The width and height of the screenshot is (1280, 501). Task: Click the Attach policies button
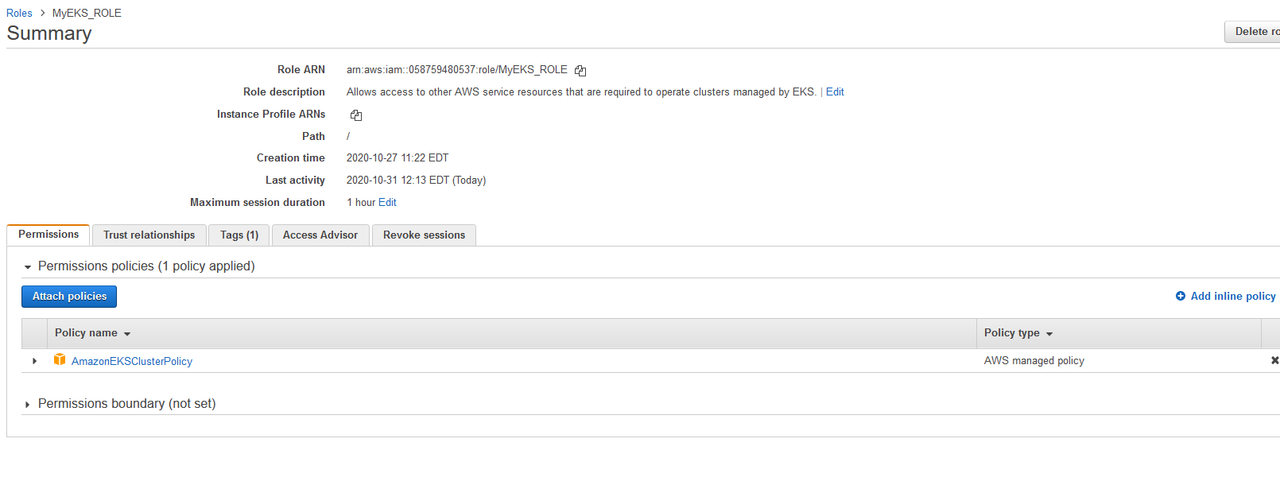coord(69,296)
